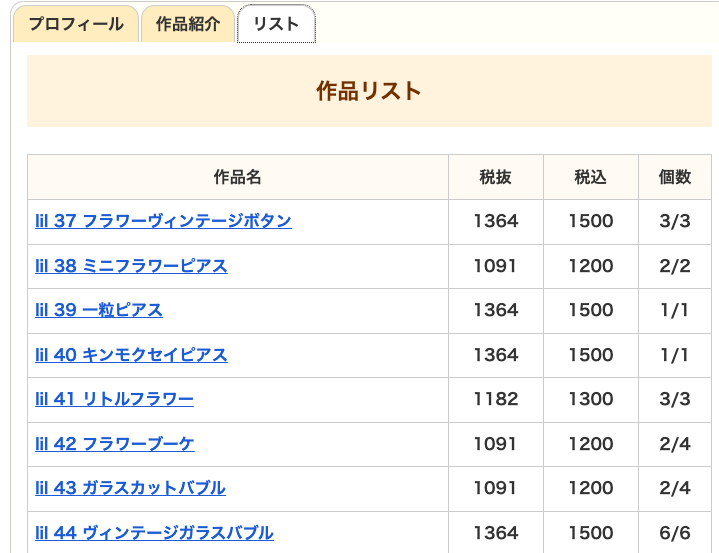
Task: Click the 税込 column header
Action: [590, 177]
